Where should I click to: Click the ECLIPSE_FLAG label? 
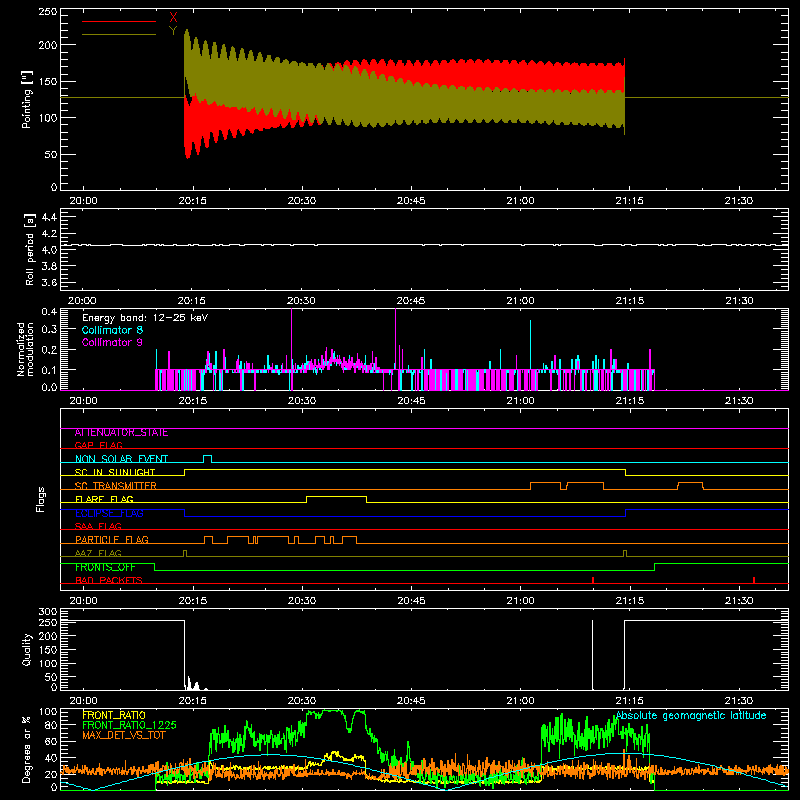click(109, 513)
